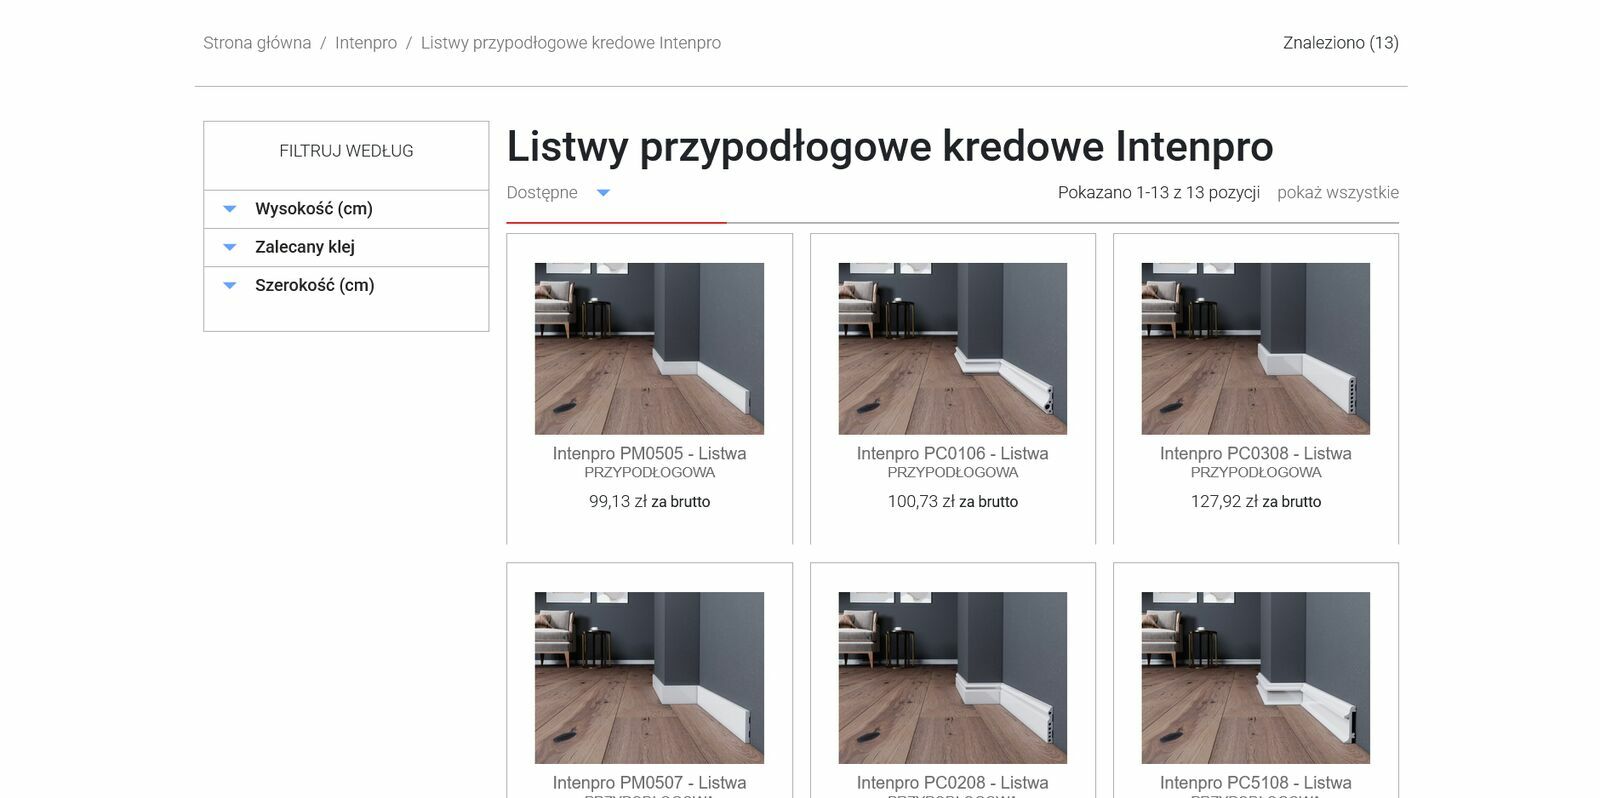Click the price '99,13 zł za brutto'
Viewport: 1600px width, 798px height.
tap(649, 502)
